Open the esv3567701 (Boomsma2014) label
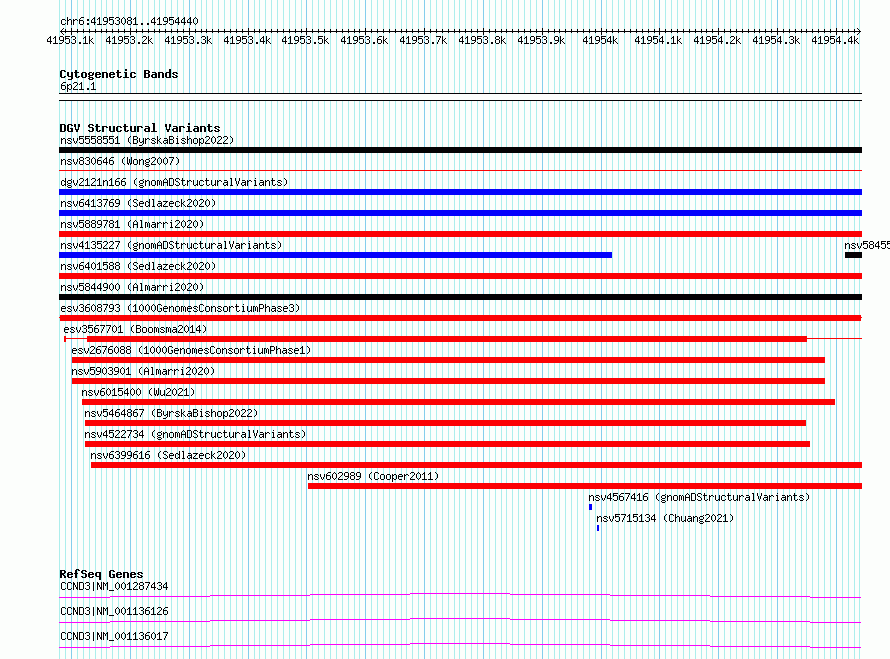This screenshot has height=659, width=890. pyautogui.click(x=135, y=329)
